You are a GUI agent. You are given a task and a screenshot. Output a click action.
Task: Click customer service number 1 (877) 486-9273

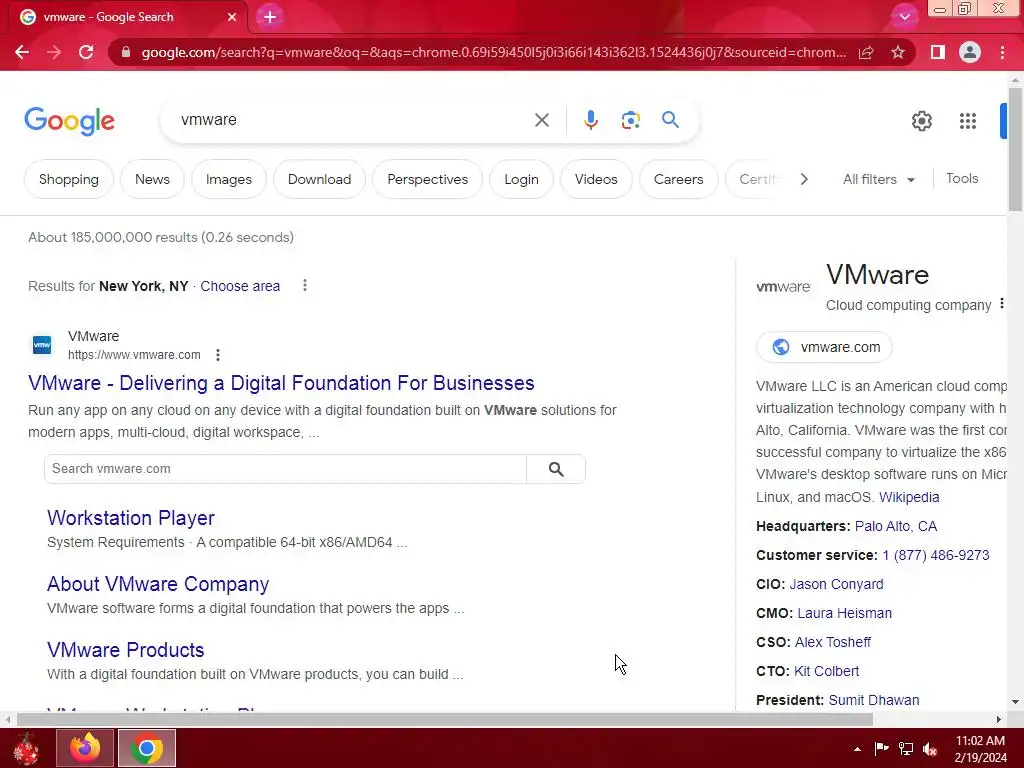(x=935, y=555)
